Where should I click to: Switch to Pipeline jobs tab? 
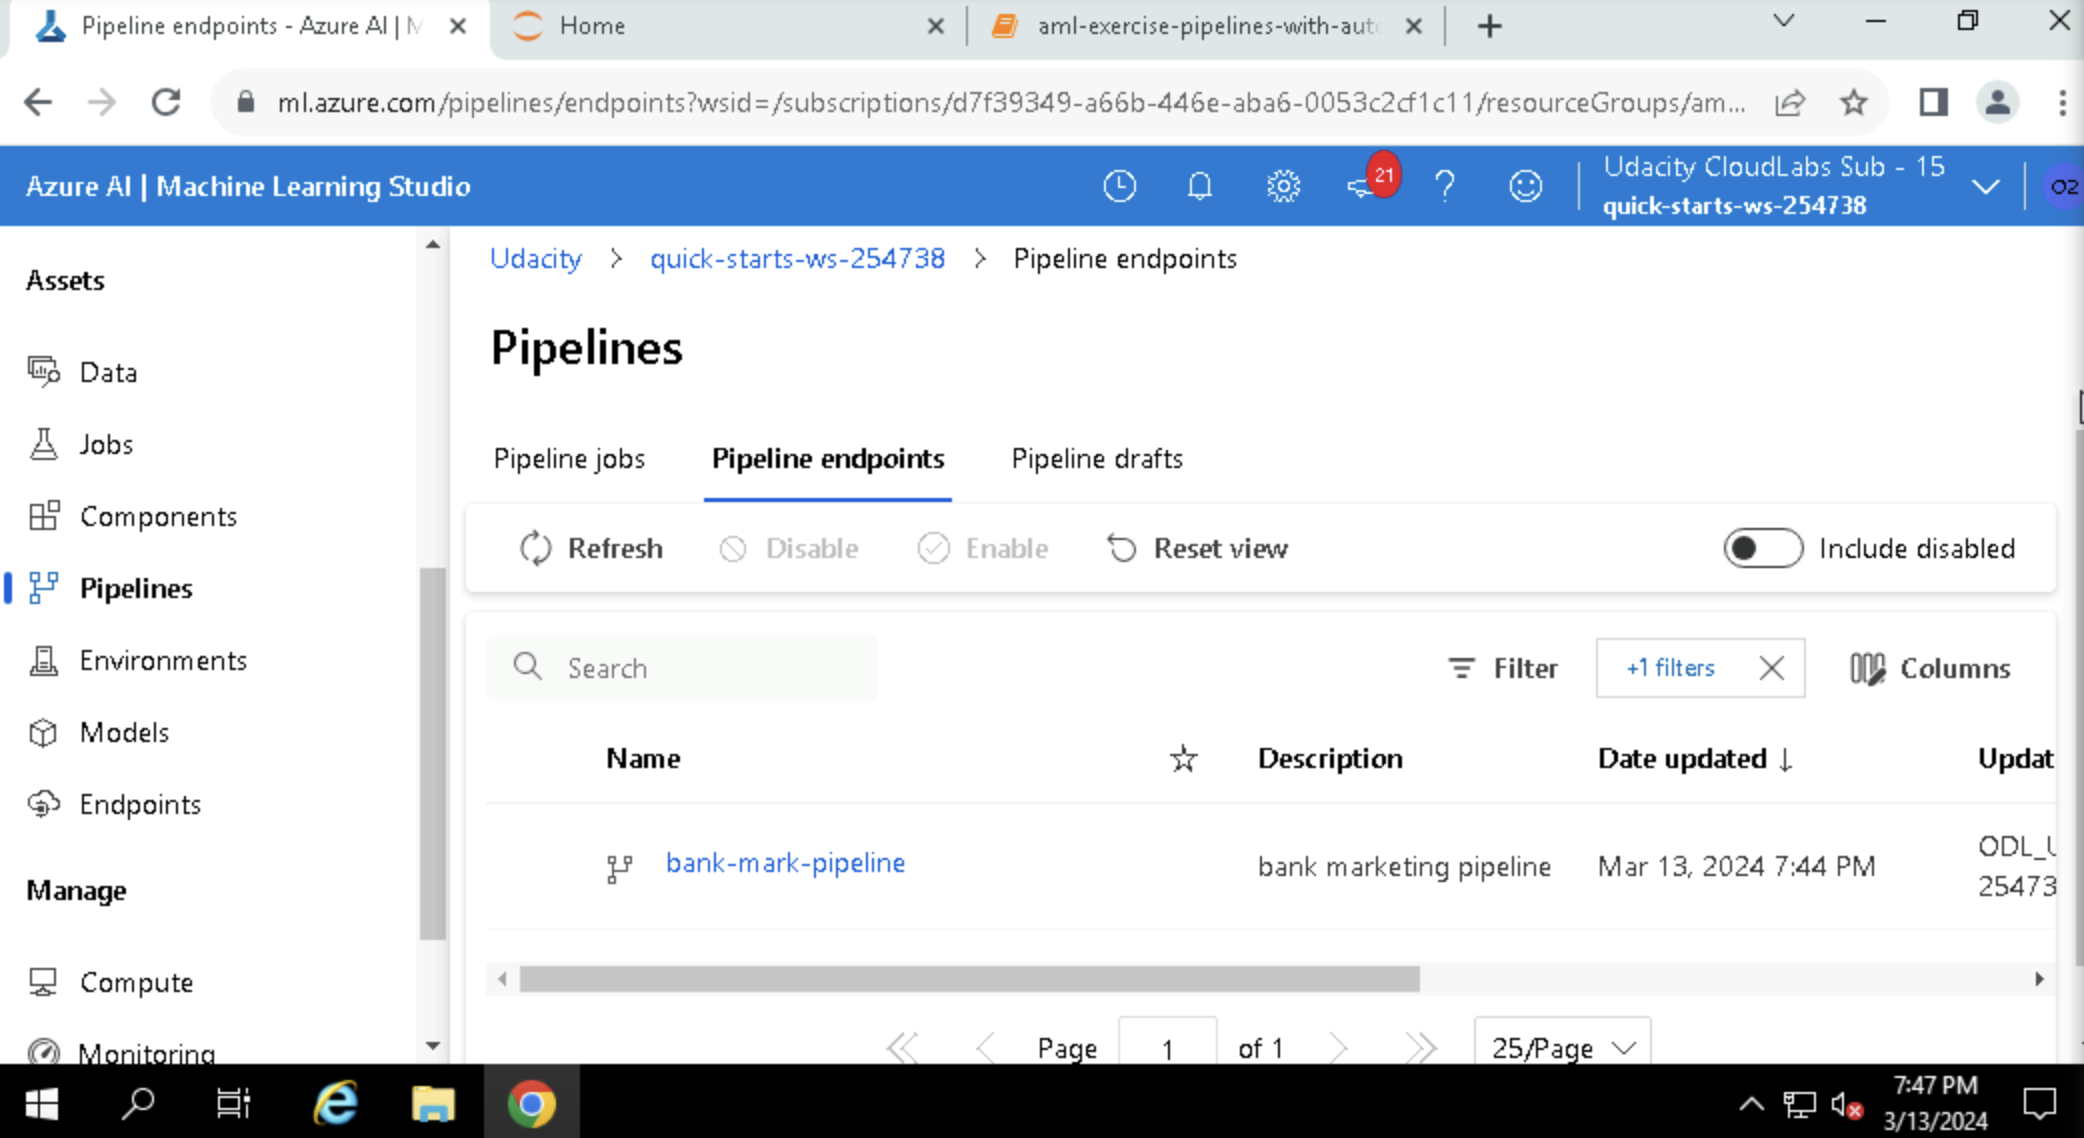[569, 459]
